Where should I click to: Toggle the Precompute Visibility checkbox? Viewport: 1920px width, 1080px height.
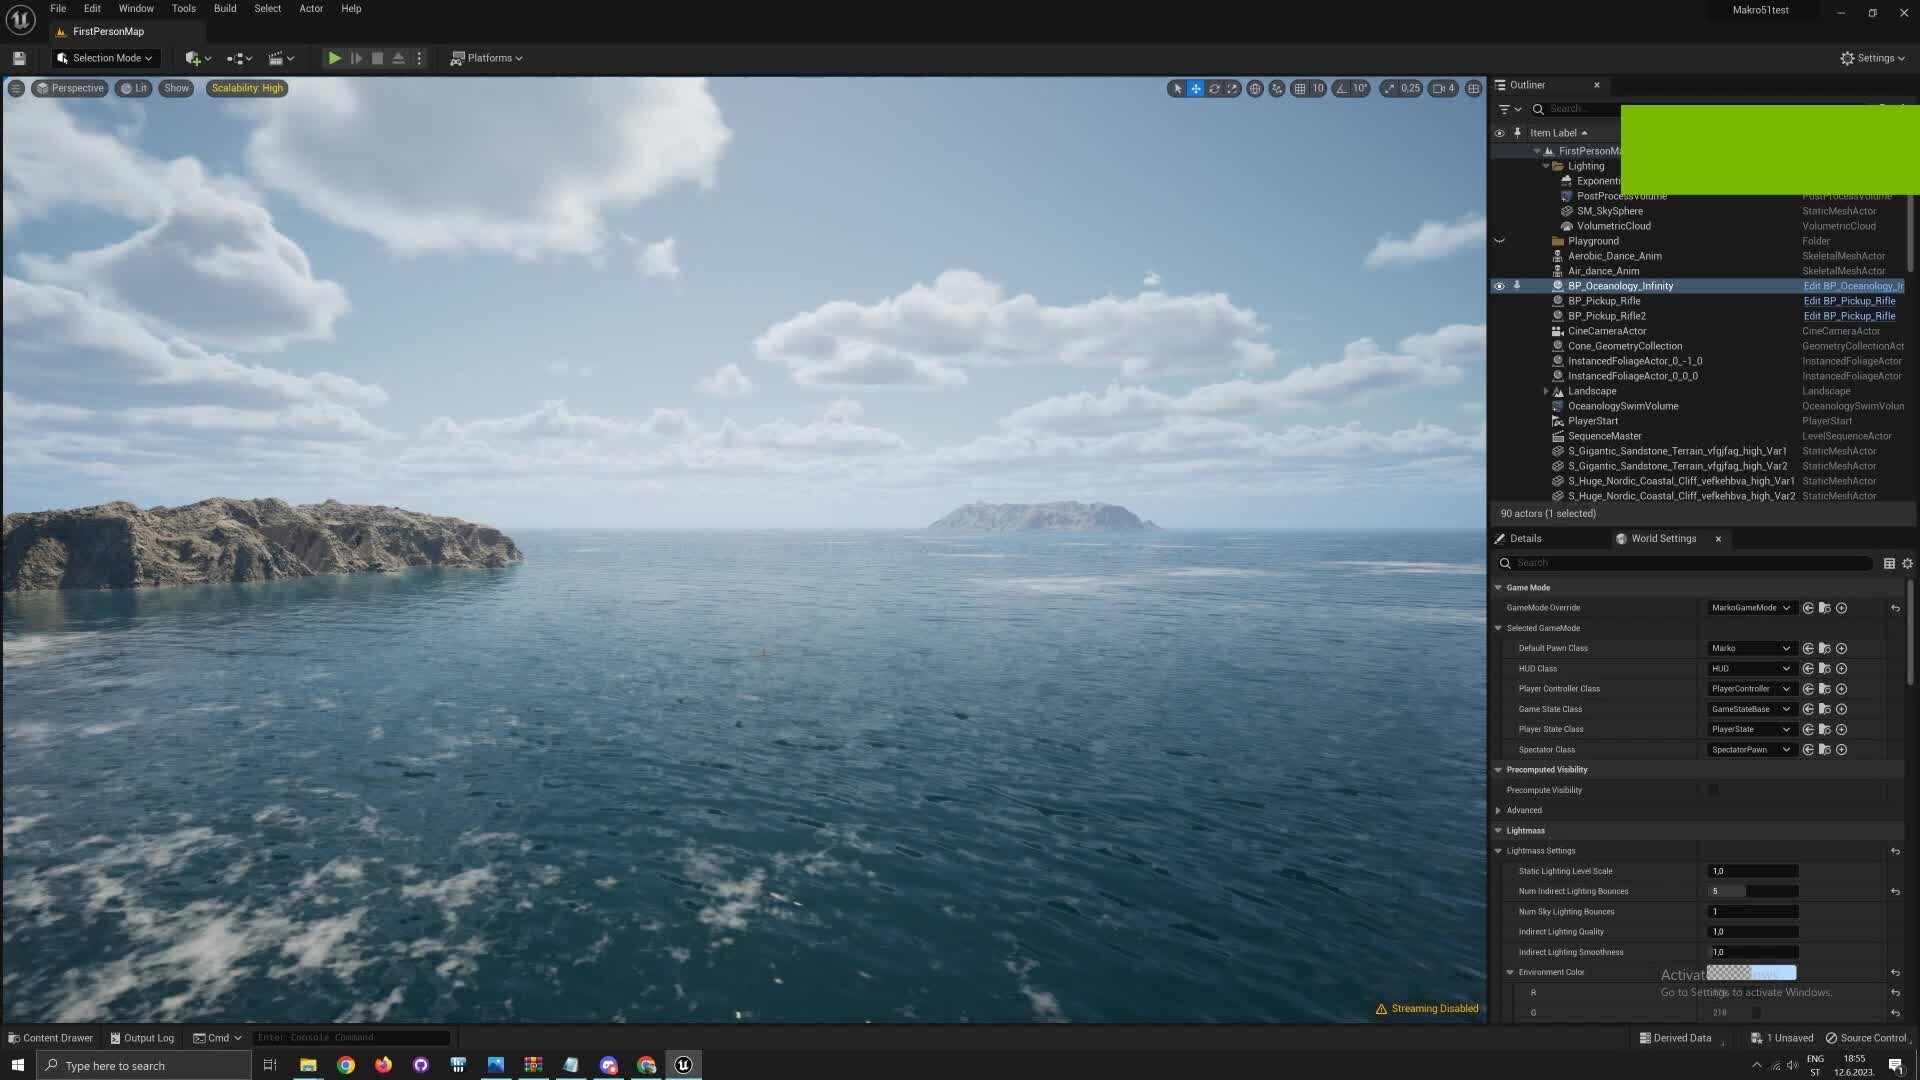point(1714,789)
